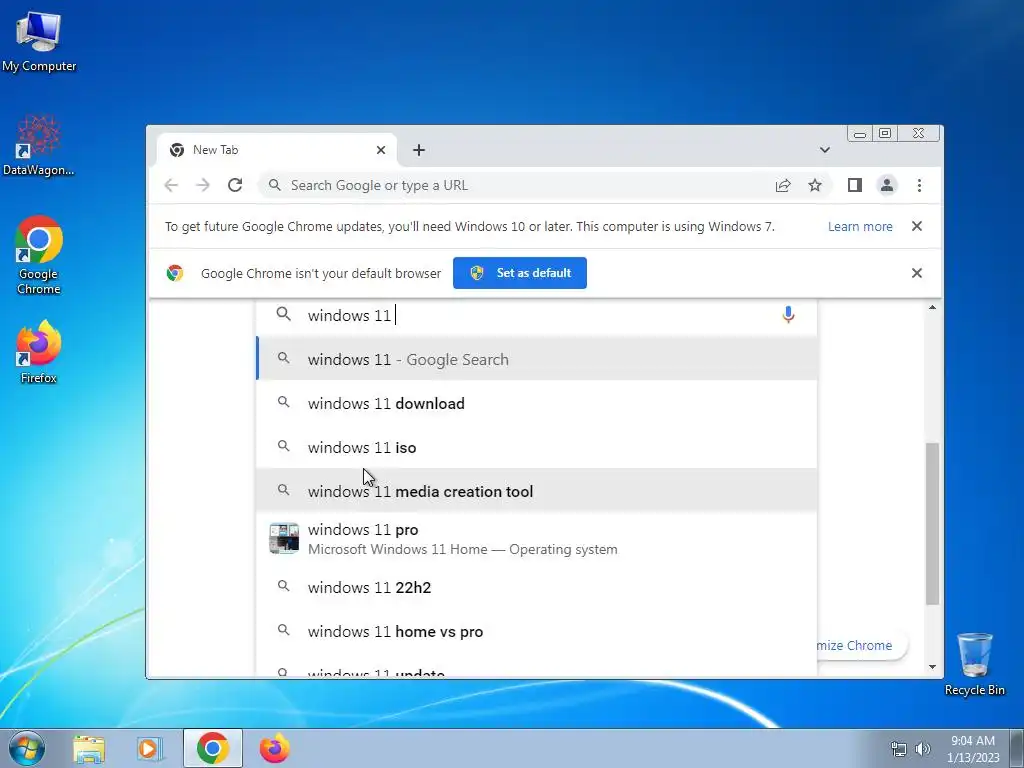This screenshot has width=1024, height=768.
Task: Expand the tab search chevron
Action: pyautogui.click(x=825, y=150)
